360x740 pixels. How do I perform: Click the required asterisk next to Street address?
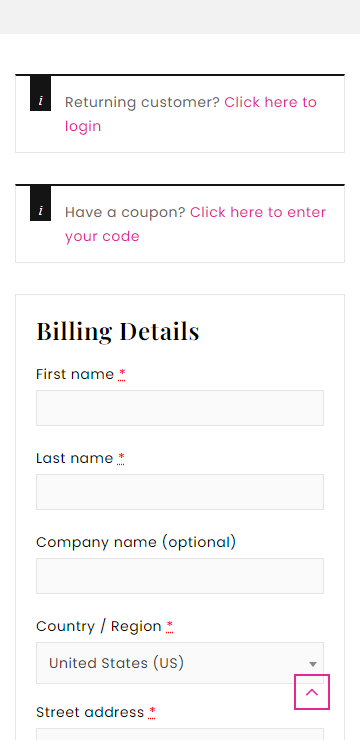pyautogui.click(x=151, y=712)
